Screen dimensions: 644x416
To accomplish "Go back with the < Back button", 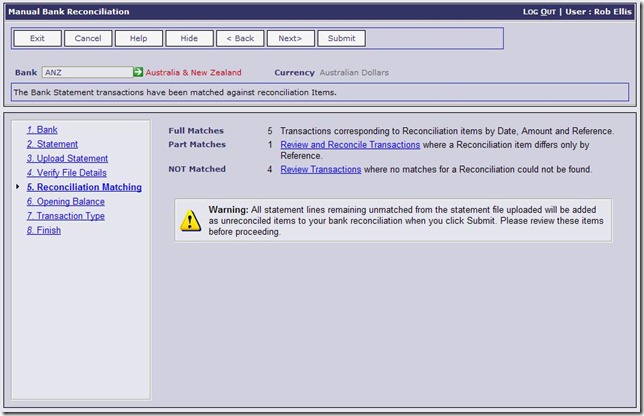I will (x=240, y=38).
